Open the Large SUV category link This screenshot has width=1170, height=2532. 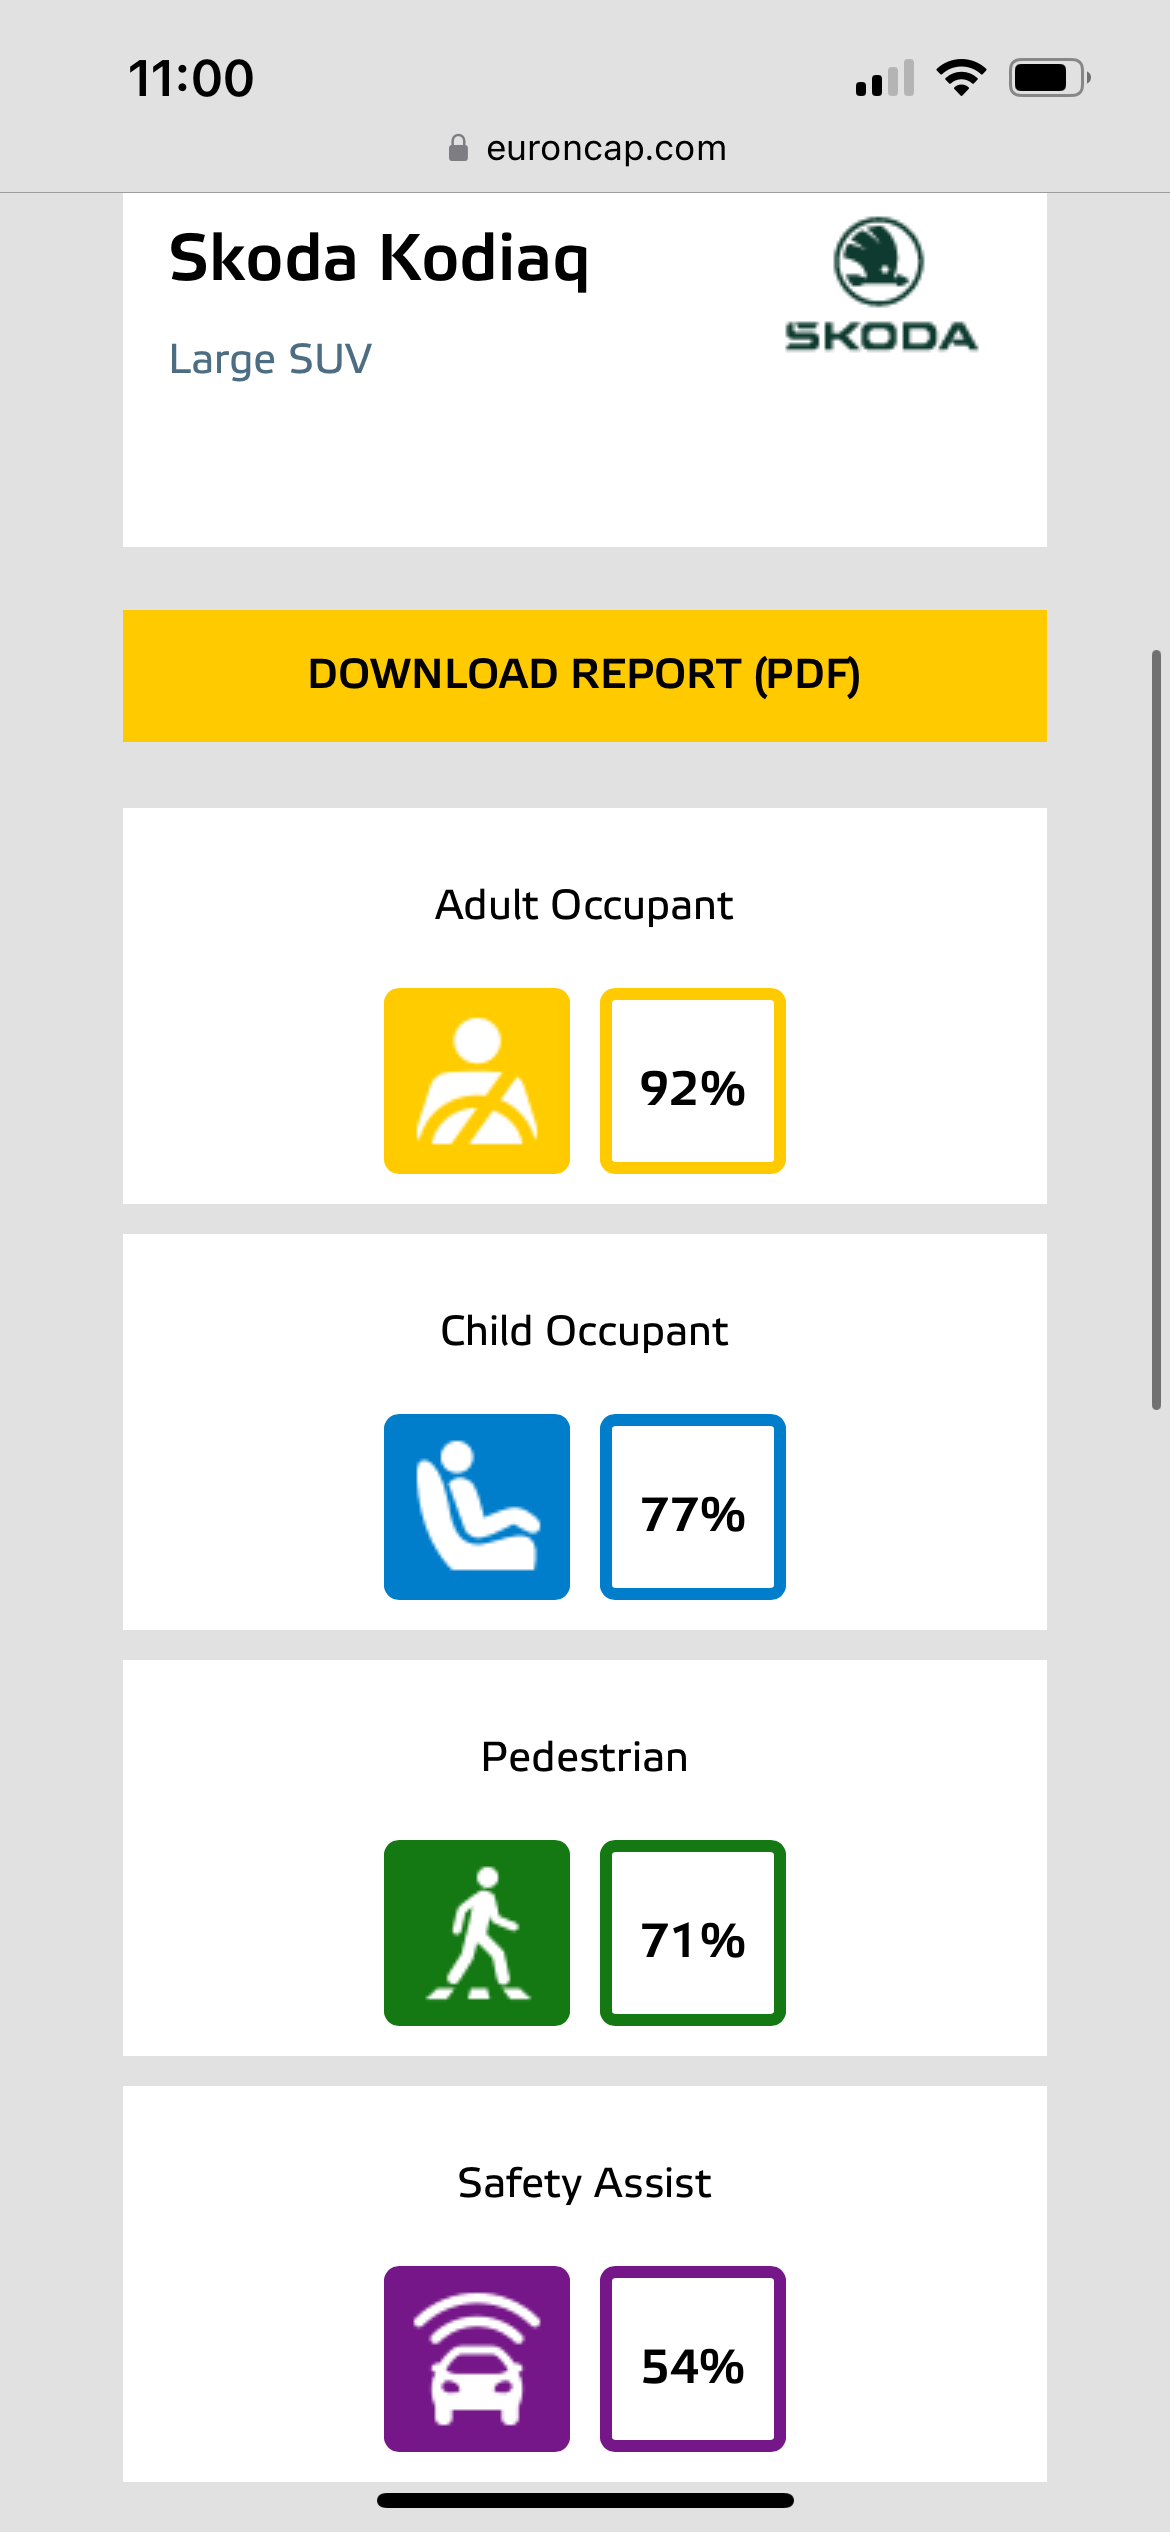pyautogui.click(x=270, y=359)
